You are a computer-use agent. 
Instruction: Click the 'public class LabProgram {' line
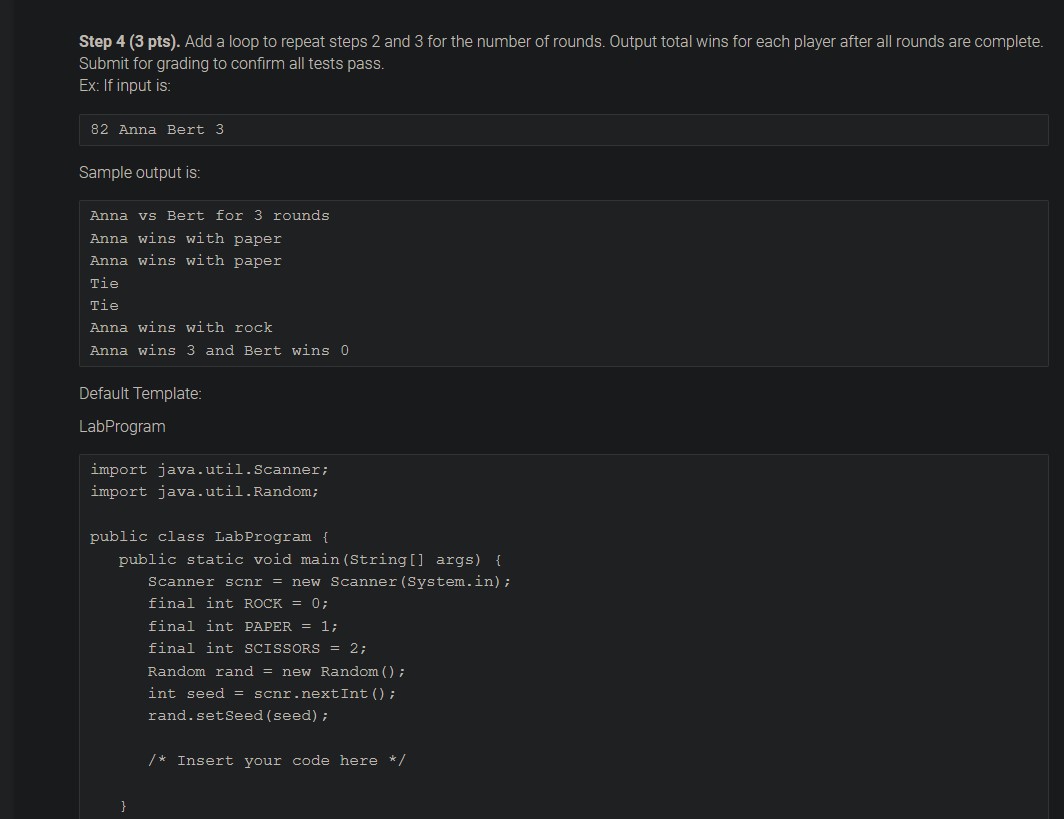click(x=209, y=537)
